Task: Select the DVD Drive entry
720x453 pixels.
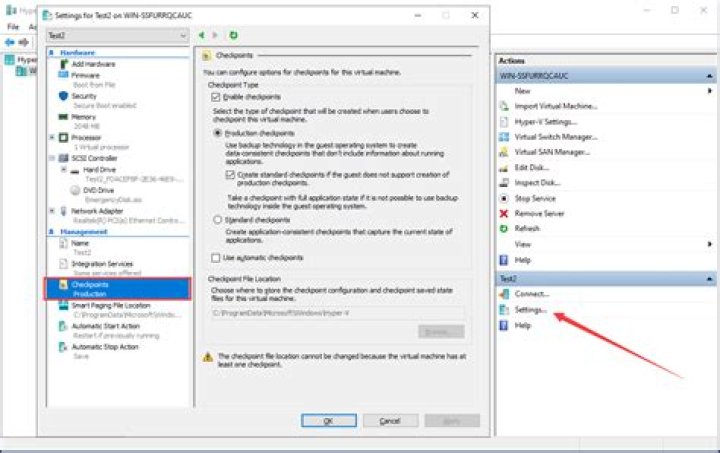Action: 98,190
